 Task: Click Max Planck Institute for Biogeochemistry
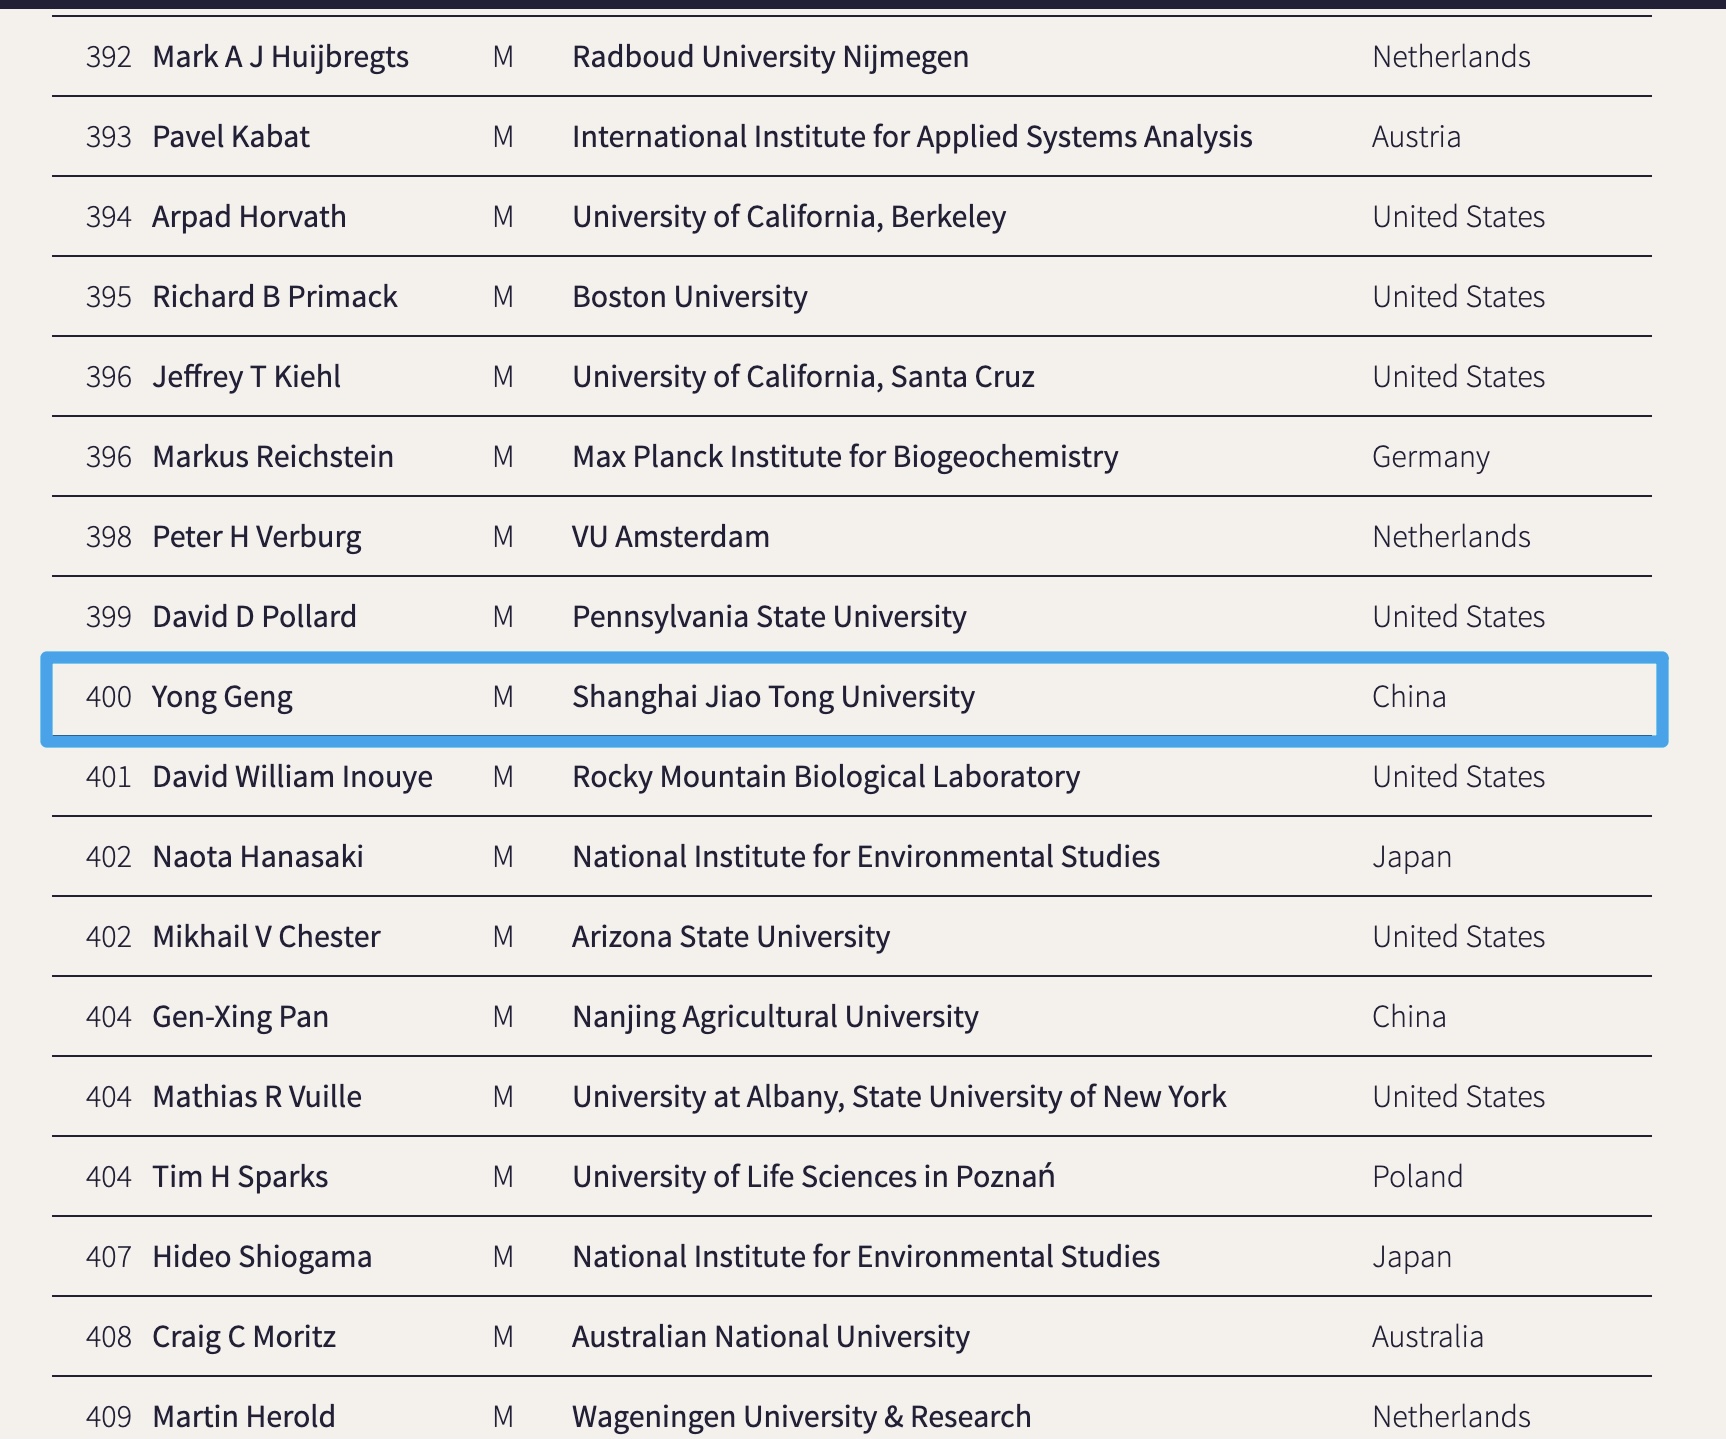(x=845, y=457)
